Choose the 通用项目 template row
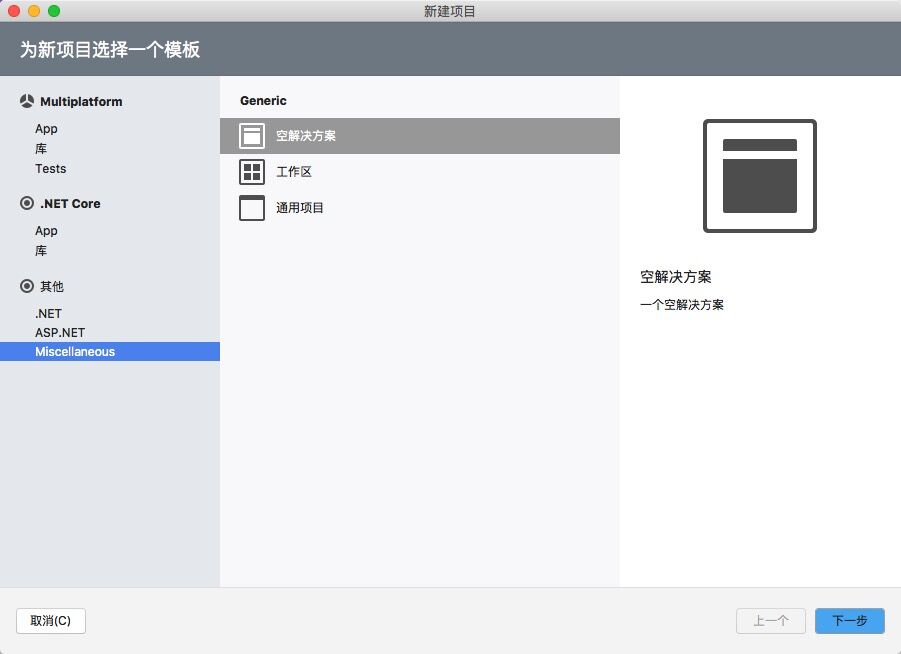The height and width of the screenshot is (654, 901). tap(419, 207)
